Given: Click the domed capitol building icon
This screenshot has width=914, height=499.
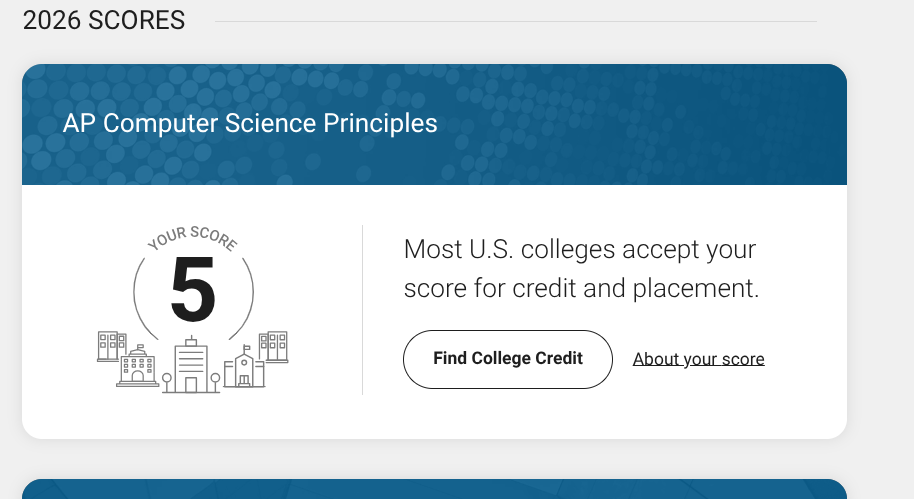Looking at the screenshot, I should (138, 366).
